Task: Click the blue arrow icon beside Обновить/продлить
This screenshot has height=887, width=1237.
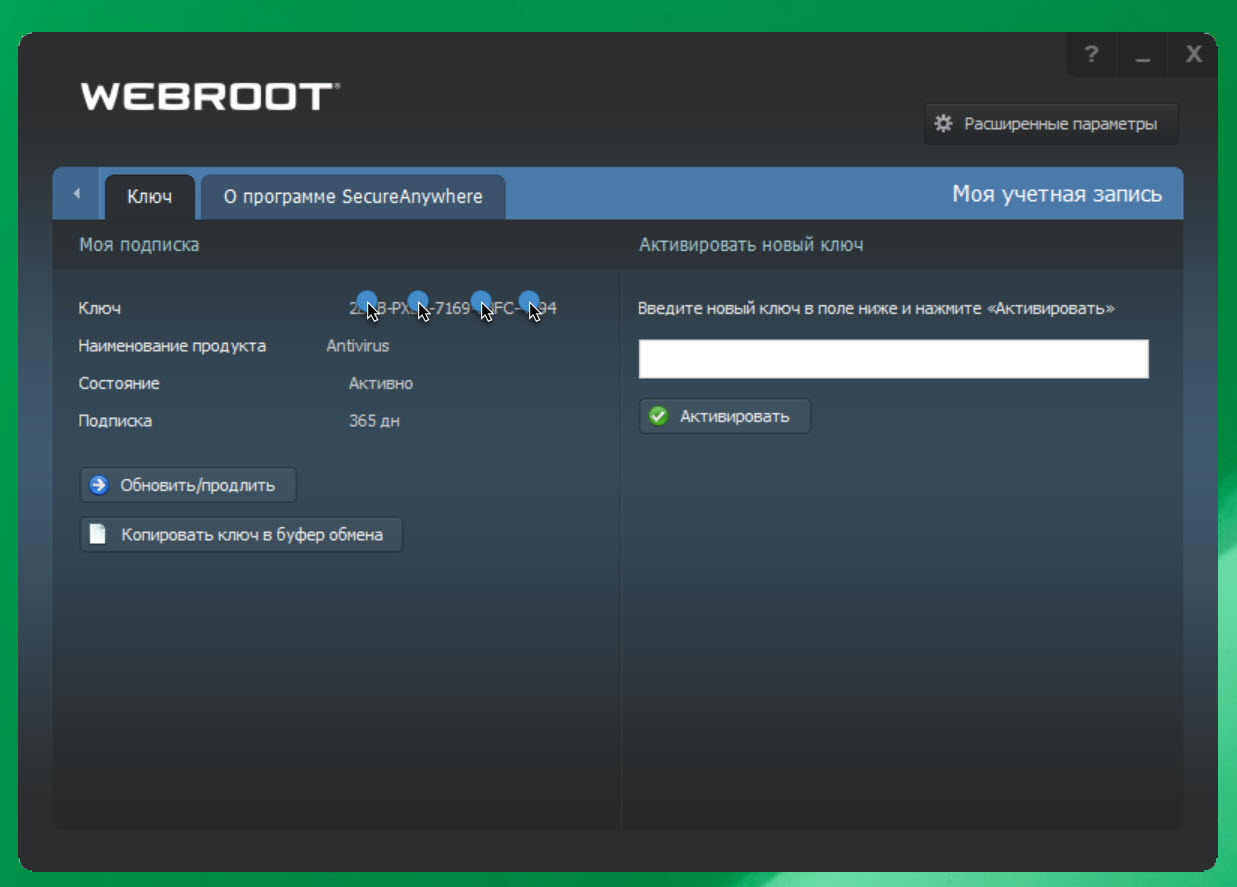Action: click(x=98, y=486)
